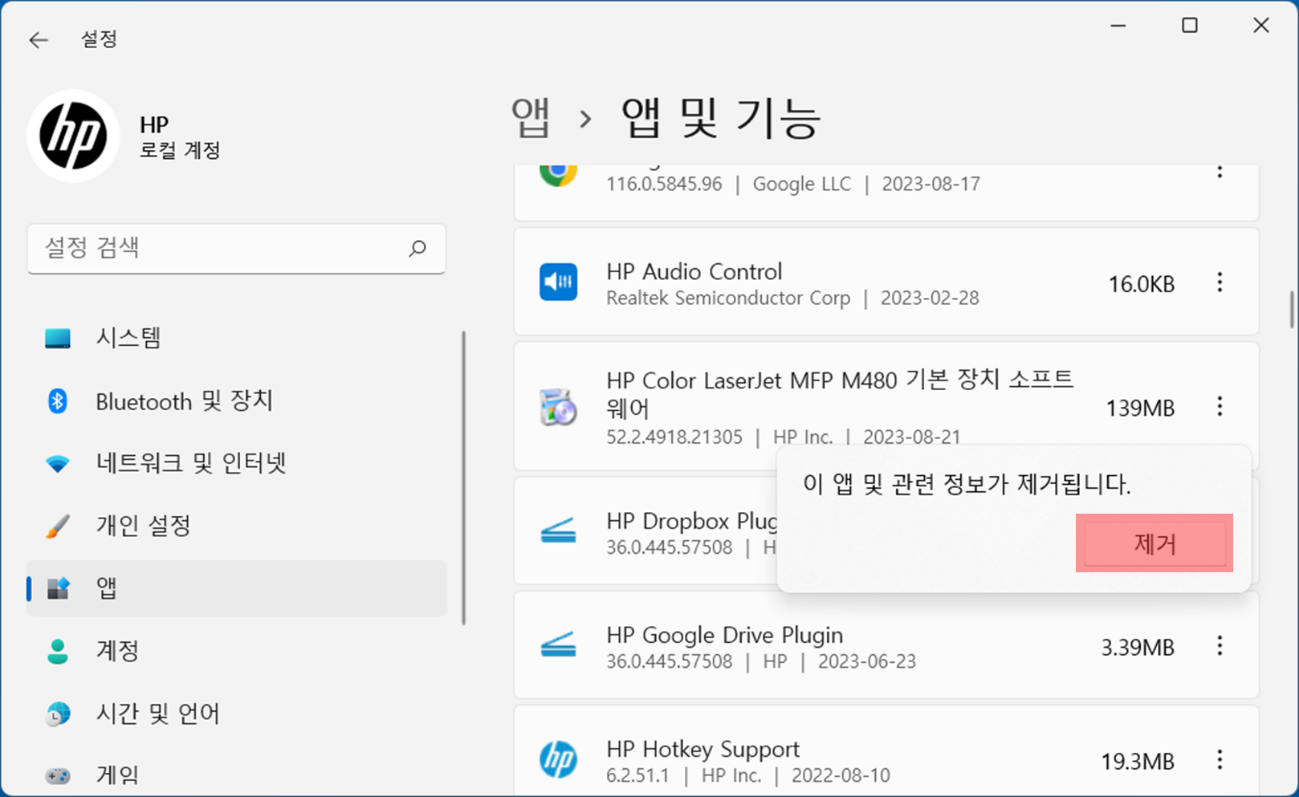The image size is (1299, 797).
Task: Click the 네트워크 및 인터넷 Wi-Fi icon
Action: [58, 464]
